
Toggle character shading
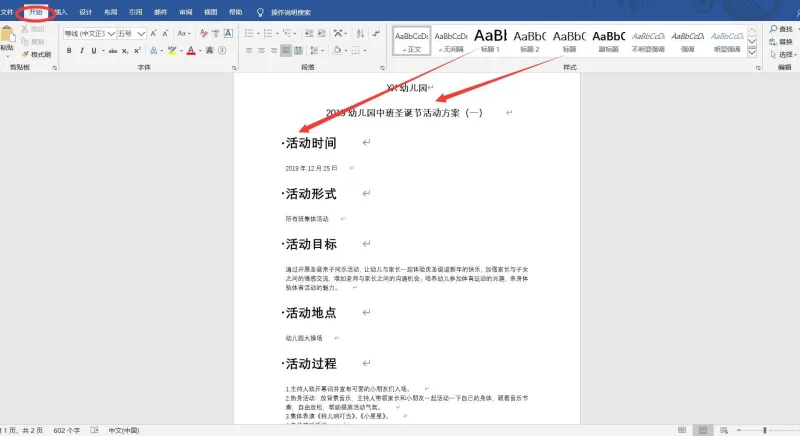[209, 50]
